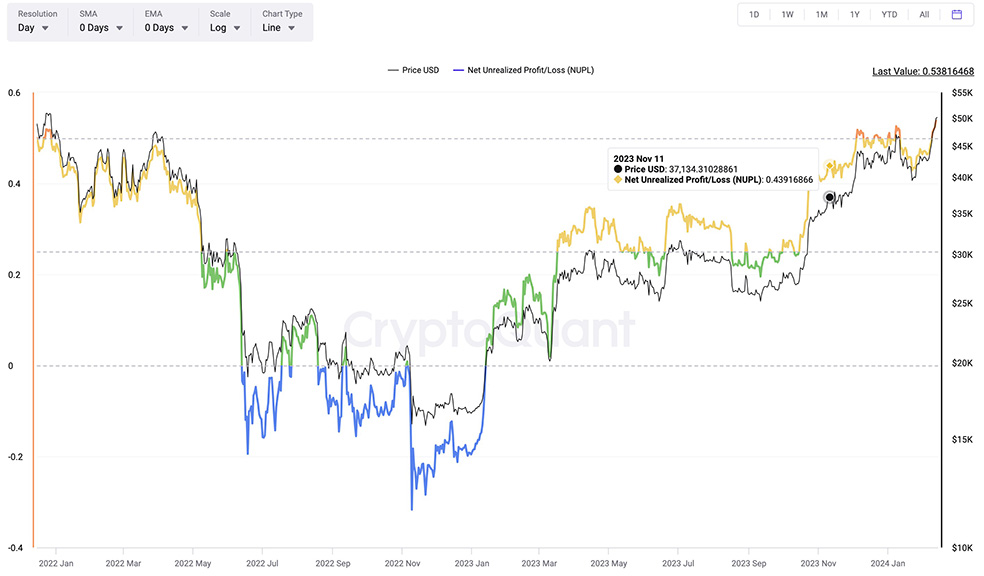Viewport: 984px width, 576px height.
Task: Show the All time range
Action: (x=924, y=15)
